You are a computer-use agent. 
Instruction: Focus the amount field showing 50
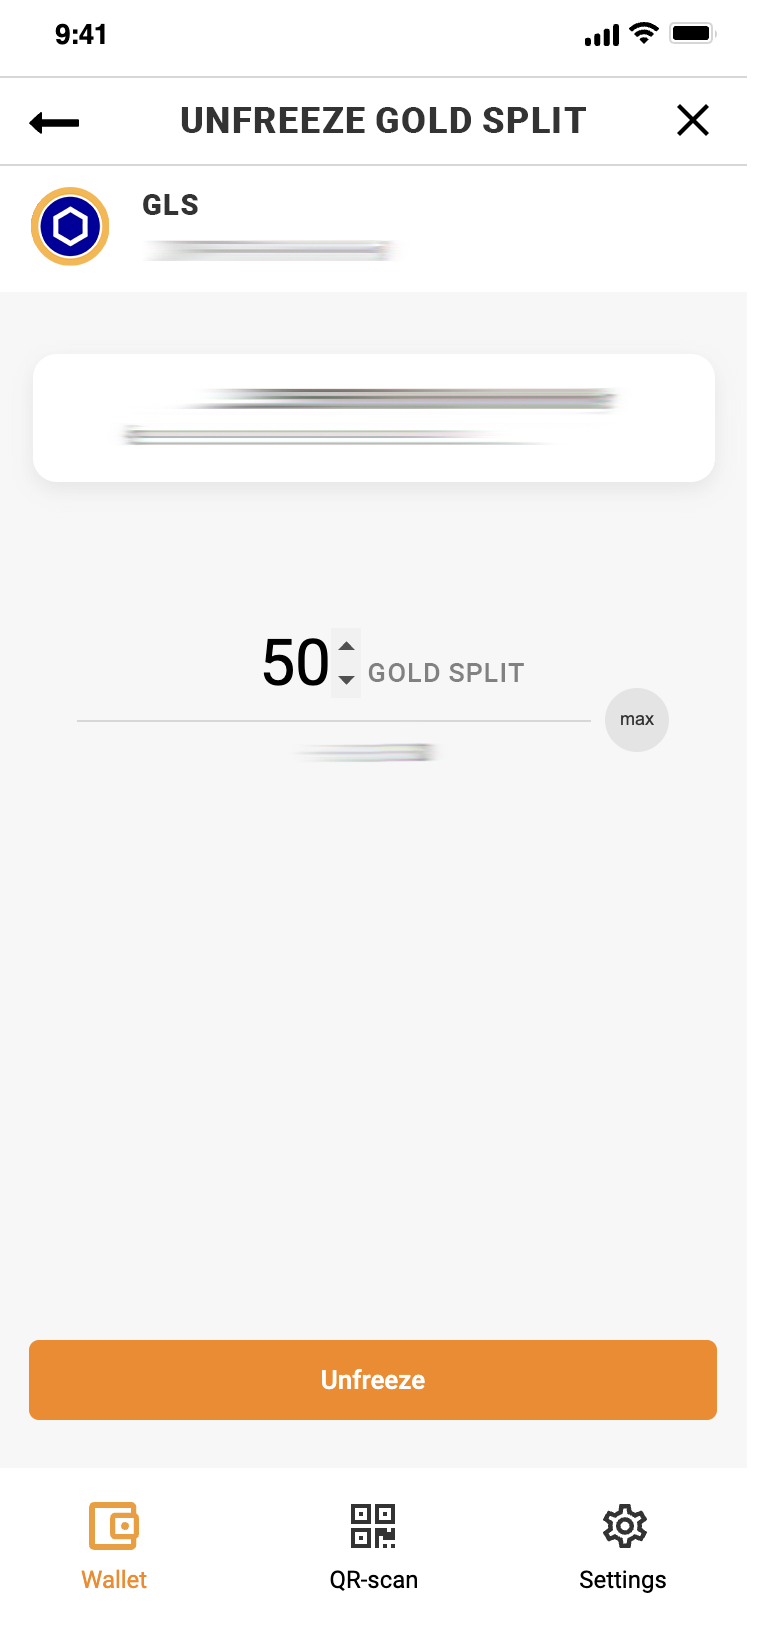[x=295, y=663]
